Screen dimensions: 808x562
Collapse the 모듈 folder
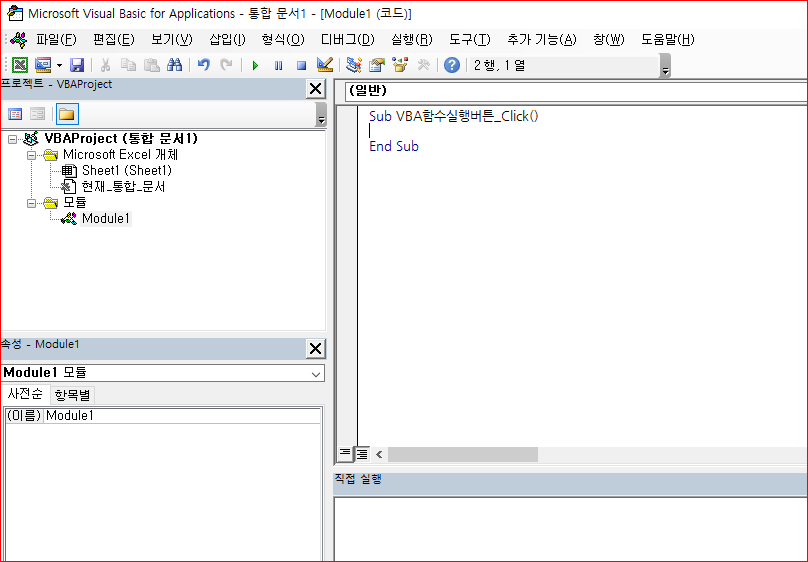[31, 203]
